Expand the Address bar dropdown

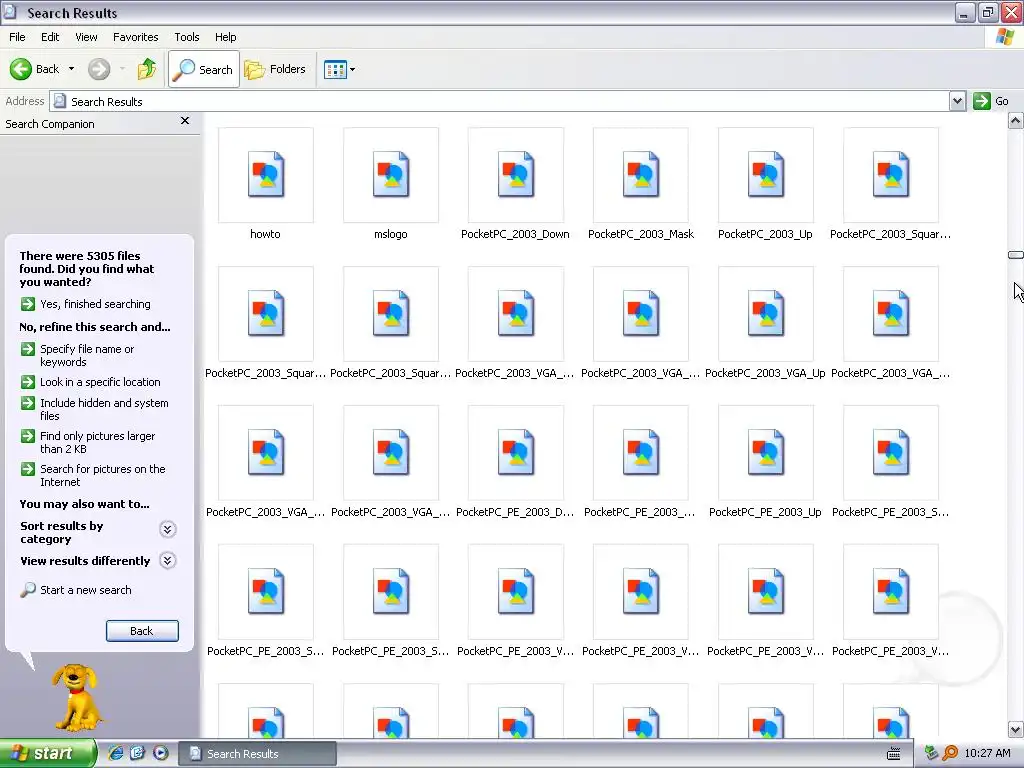click(957, 101)
